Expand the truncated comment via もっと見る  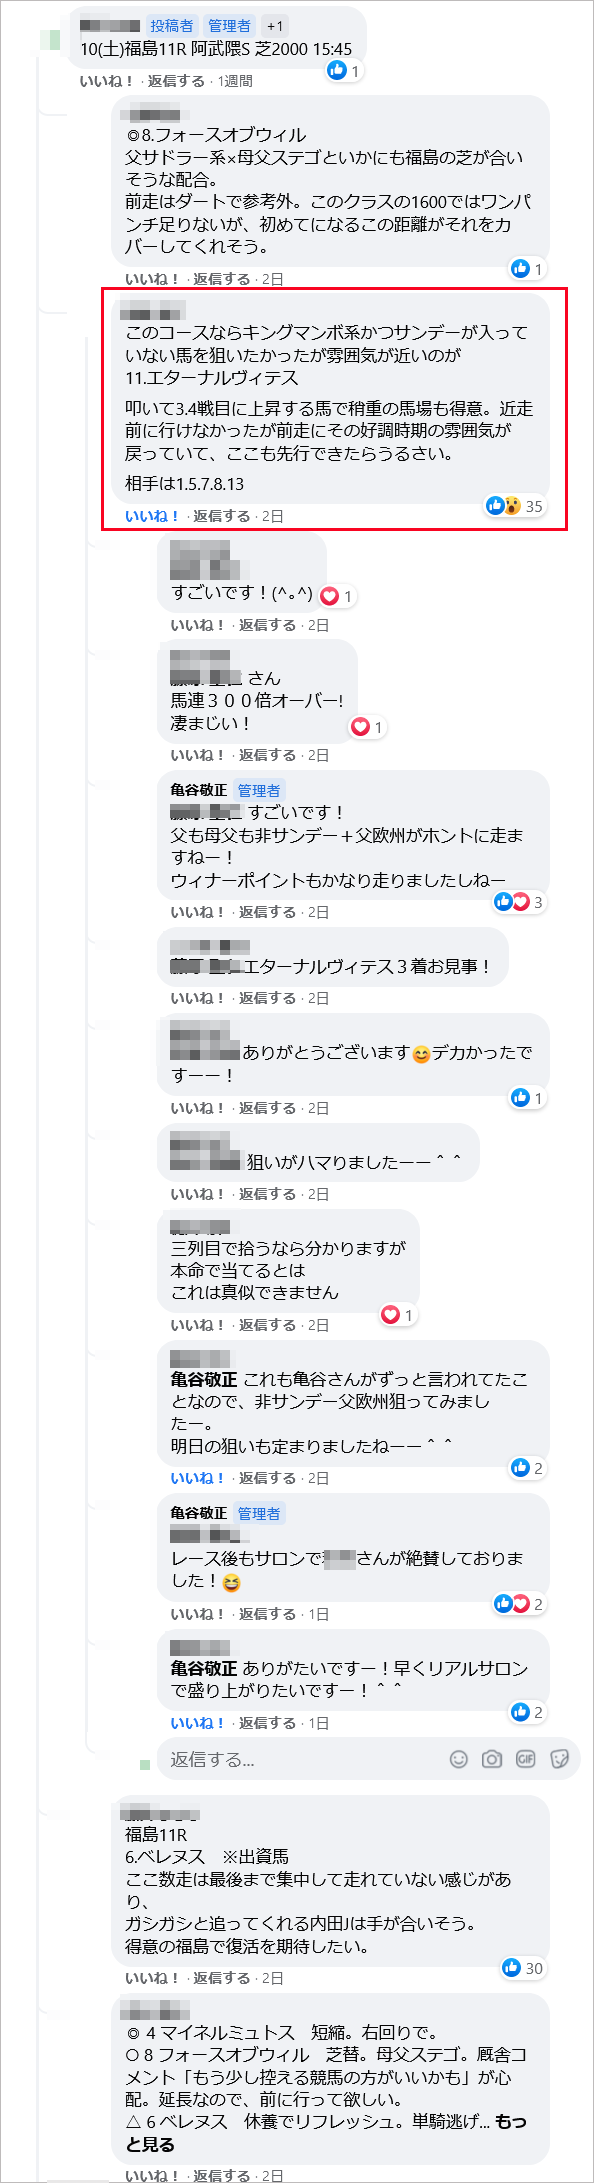tap(510, 2122)
